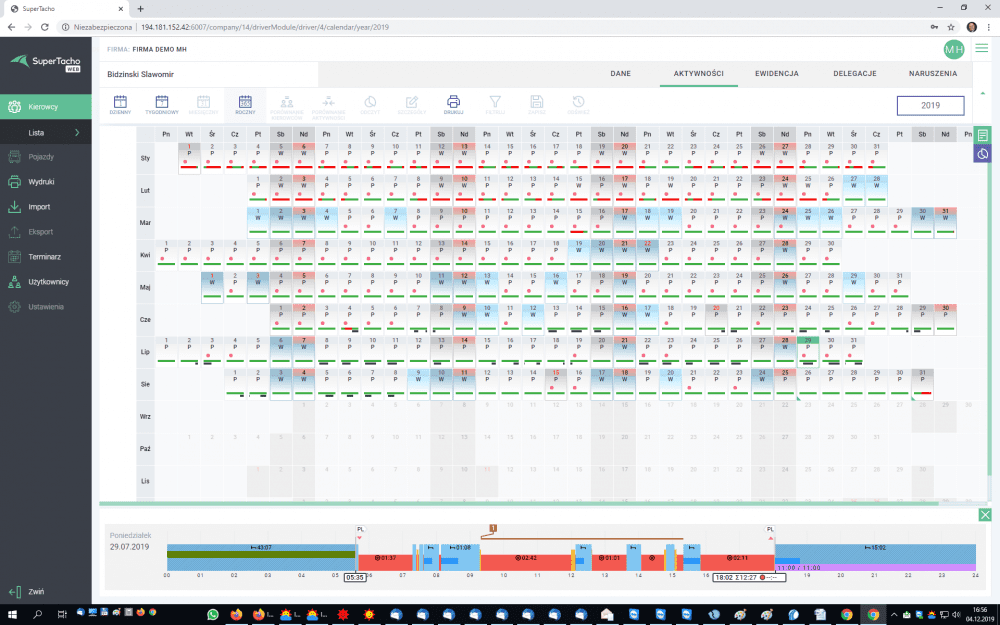Click the purple clock icon on right edge

point(982,154)
